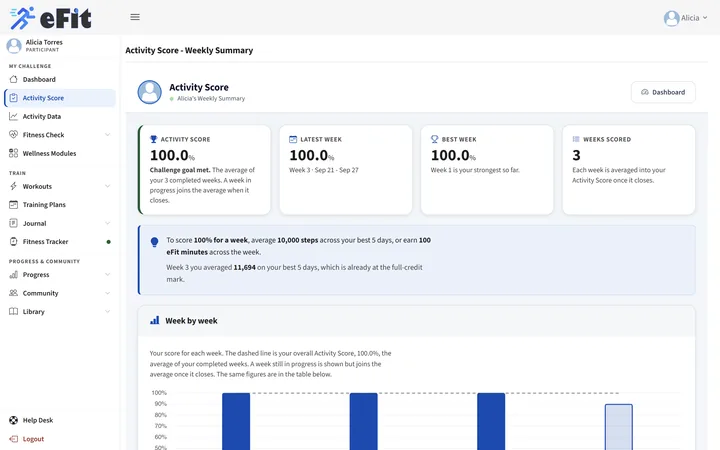The image size is (720, 450).
Task: Click "Challenge goal met." text
Action: point(180,170)
